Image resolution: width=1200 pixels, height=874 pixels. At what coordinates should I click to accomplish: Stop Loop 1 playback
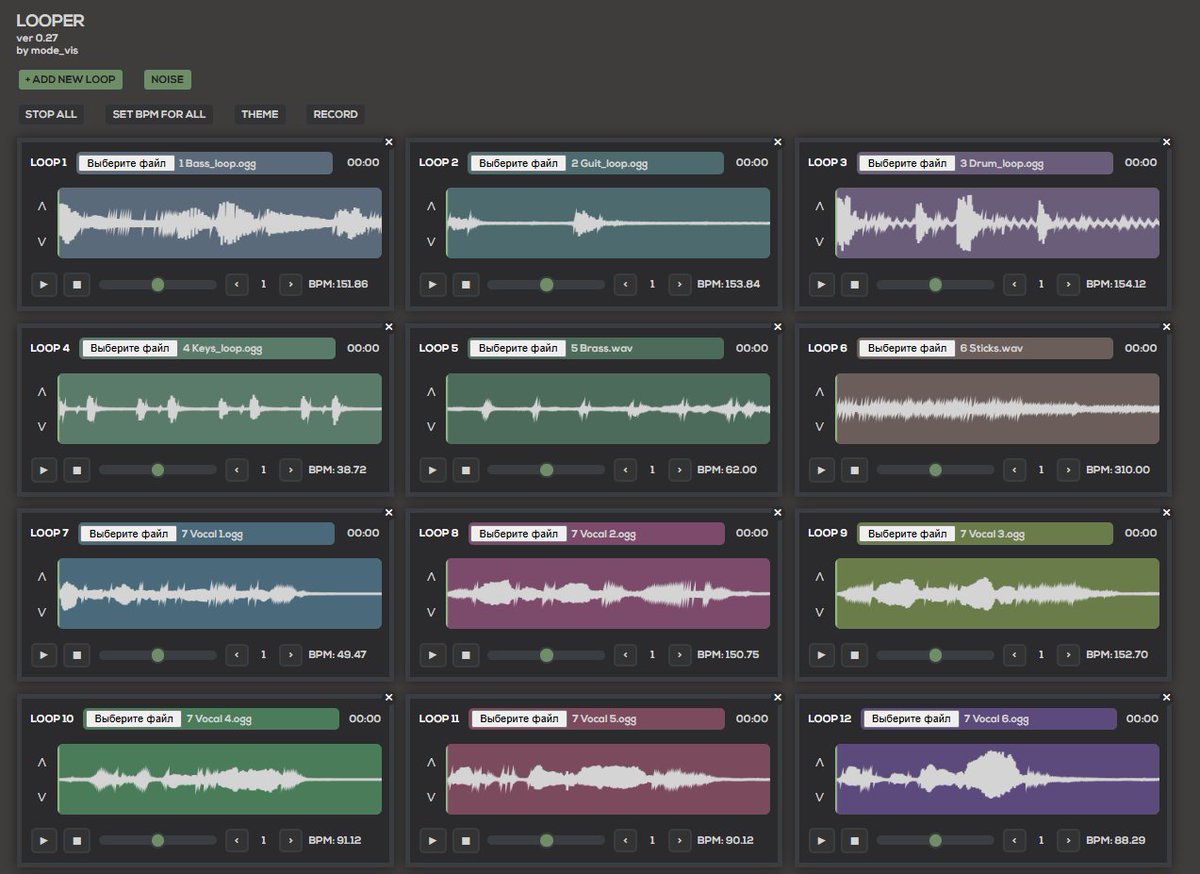click(76, 285)
